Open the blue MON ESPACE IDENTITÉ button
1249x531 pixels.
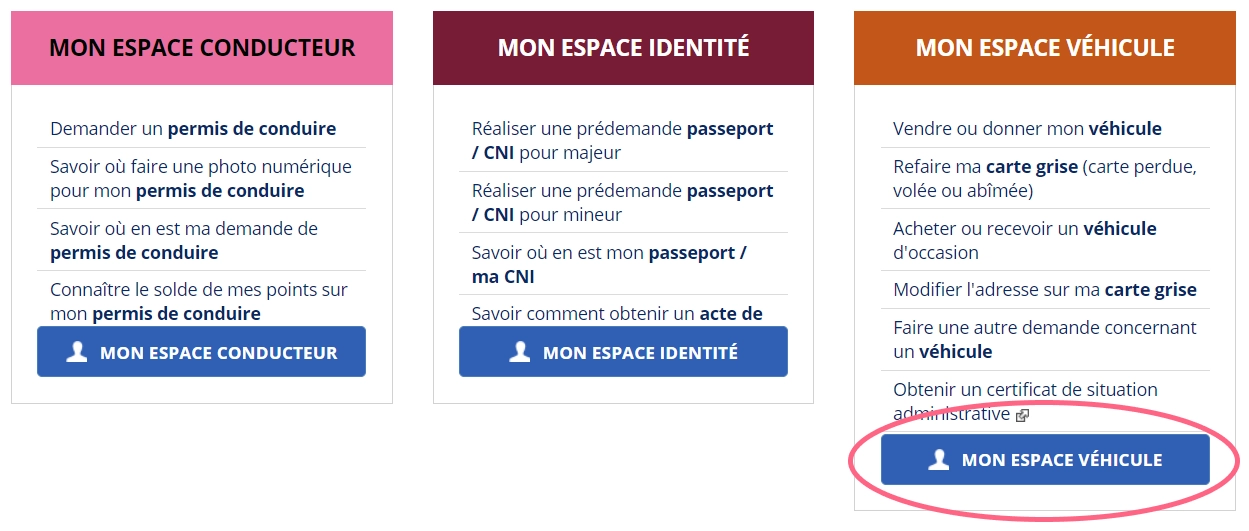tap(623, 352)
